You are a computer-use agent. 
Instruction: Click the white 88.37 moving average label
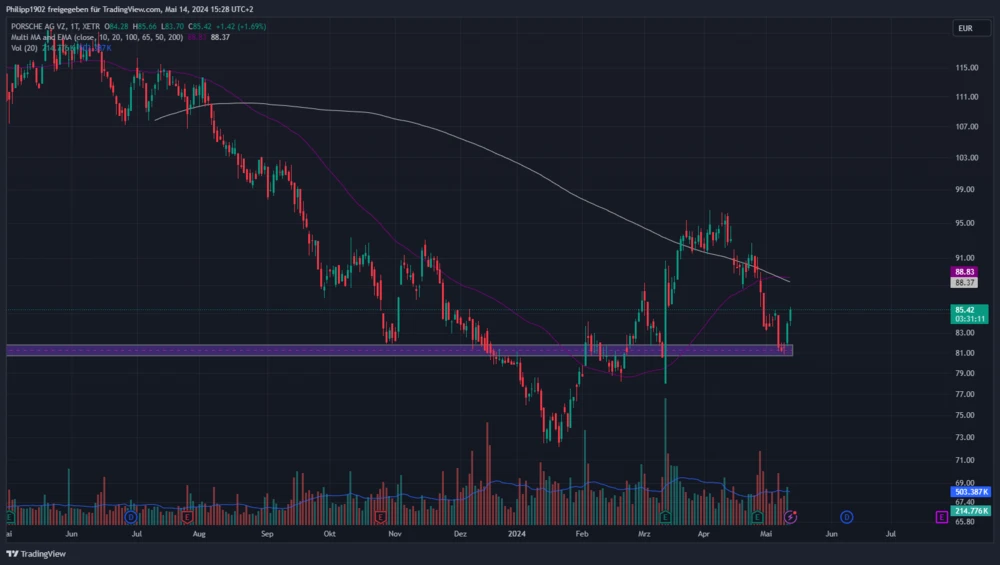click(964, 283)
